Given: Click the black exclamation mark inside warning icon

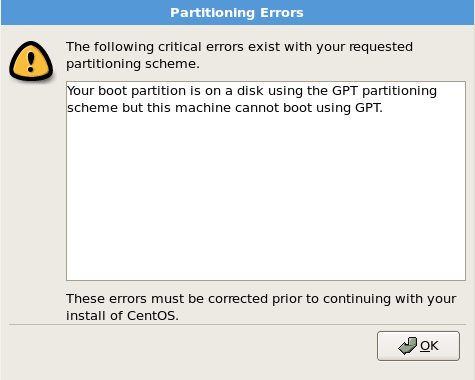Looking at the screenshot, I should point(31,62).
